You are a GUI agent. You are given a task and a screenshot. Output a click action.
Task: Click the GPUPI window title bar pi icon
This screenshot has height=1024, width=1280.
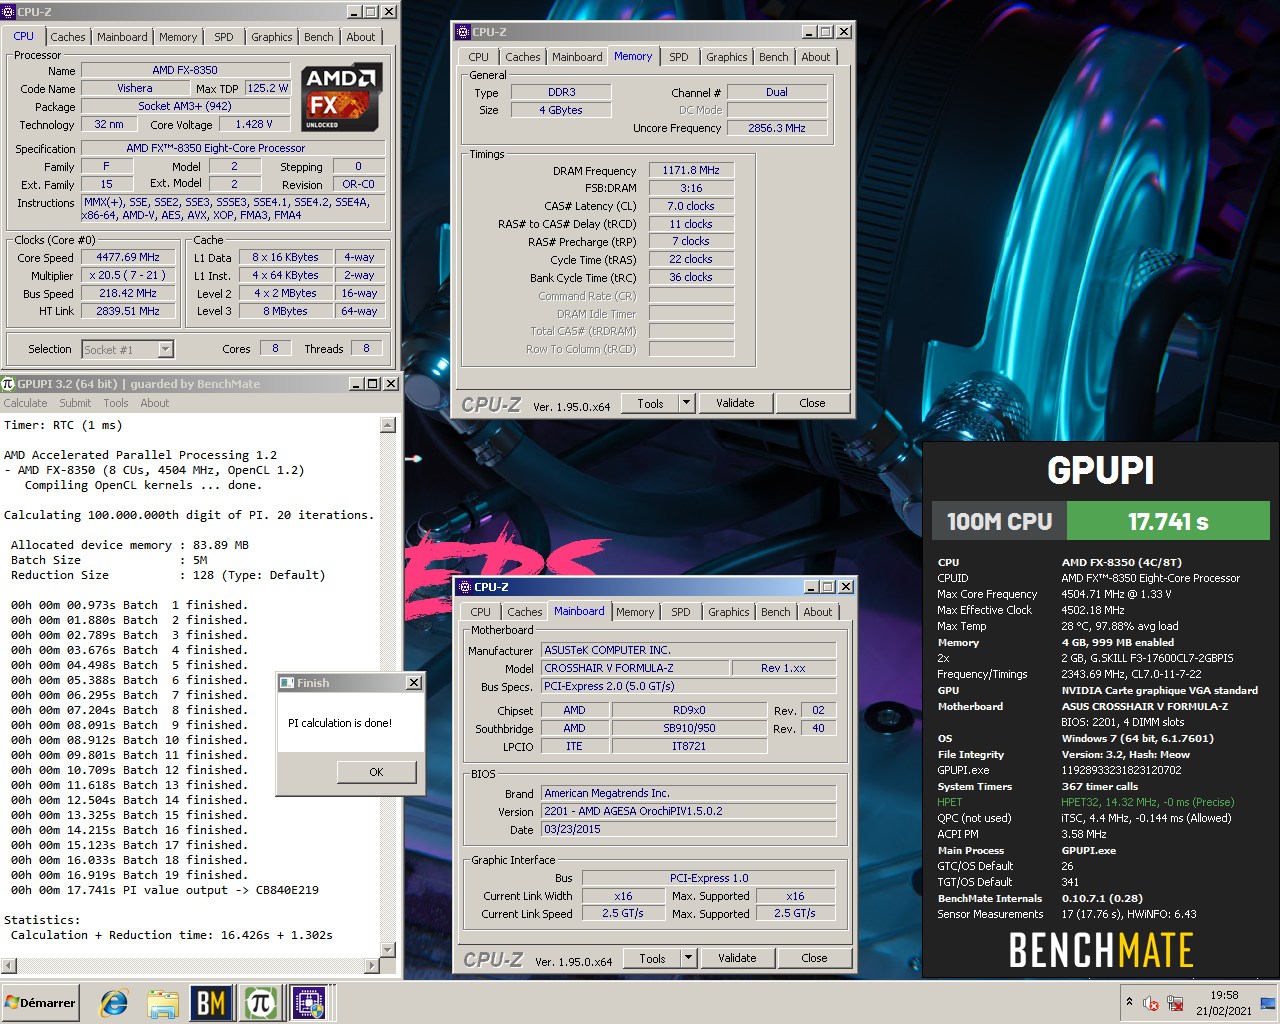click(9, 383)
